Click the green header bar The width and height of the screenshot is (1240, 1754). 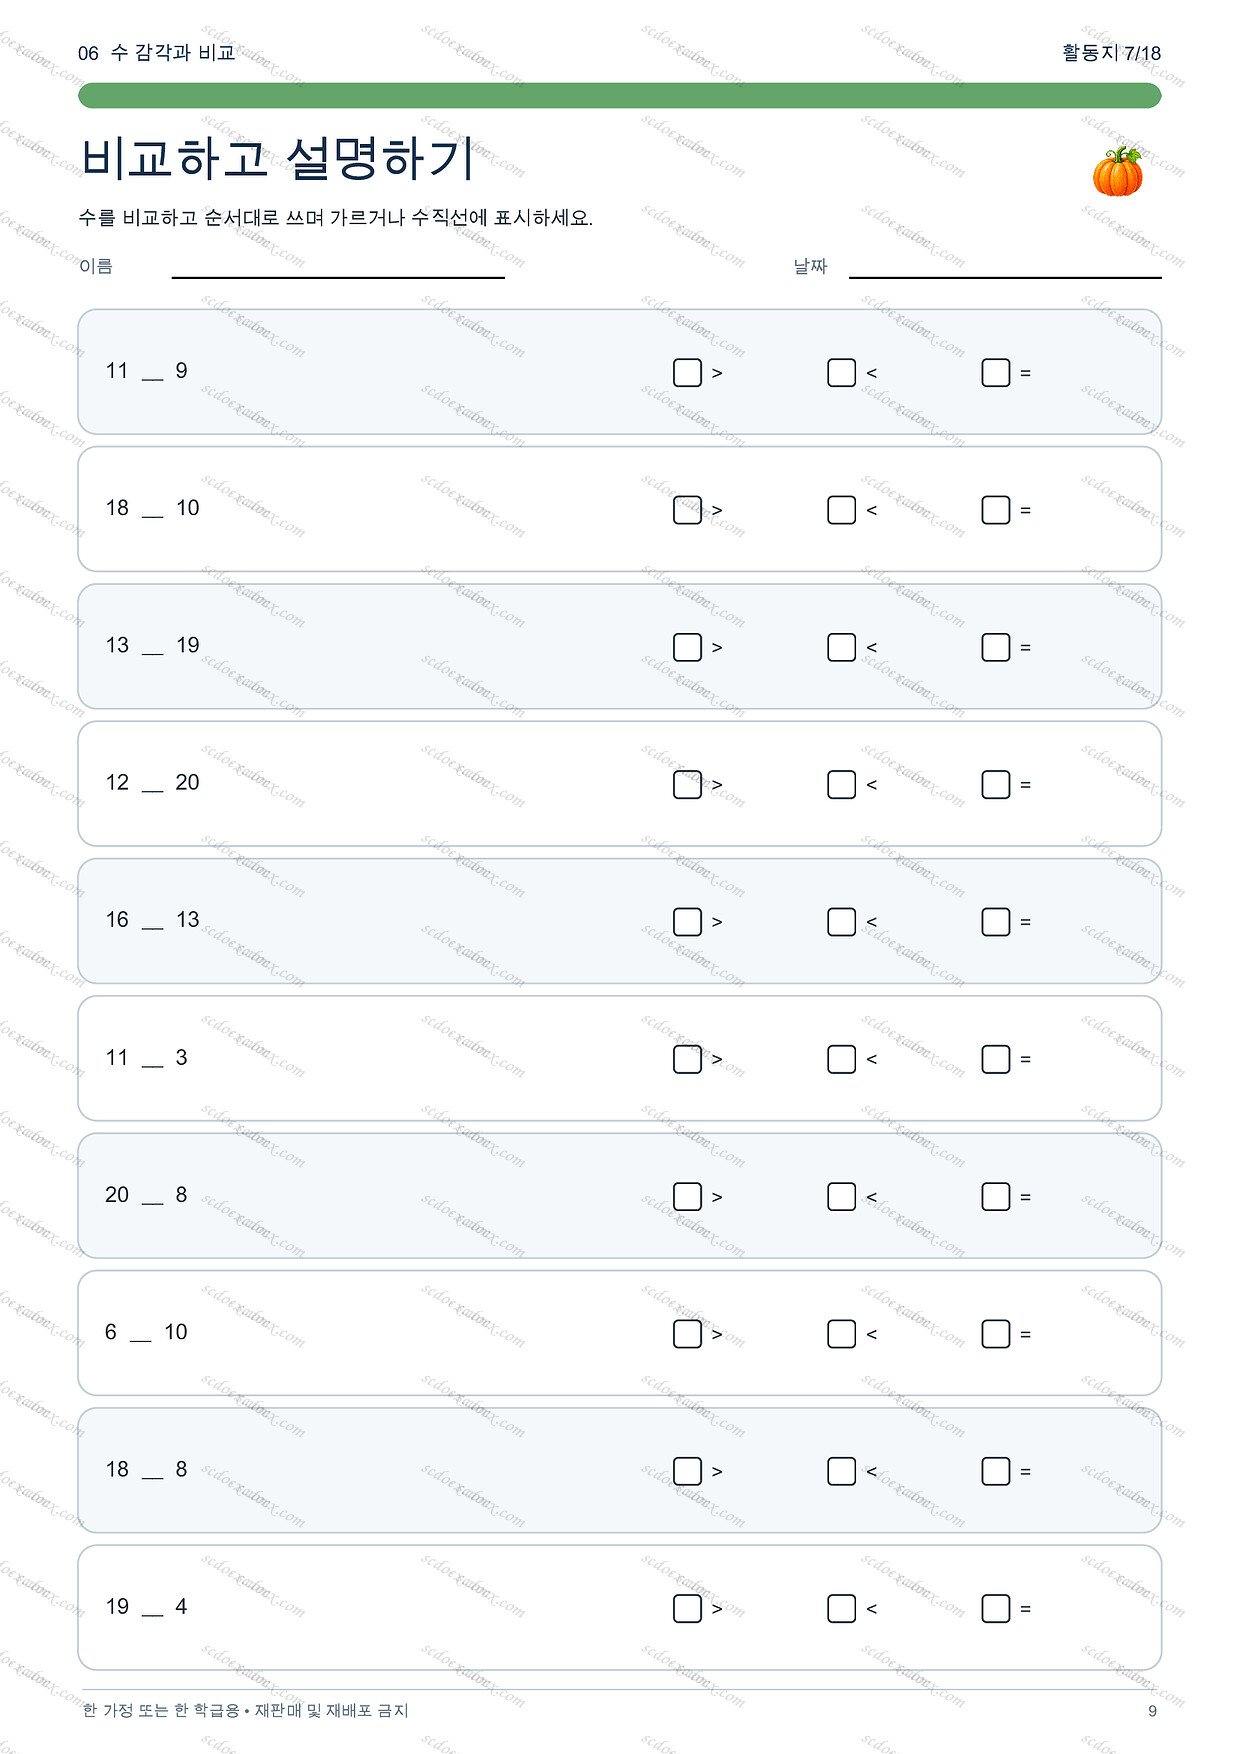click(619, 95)
